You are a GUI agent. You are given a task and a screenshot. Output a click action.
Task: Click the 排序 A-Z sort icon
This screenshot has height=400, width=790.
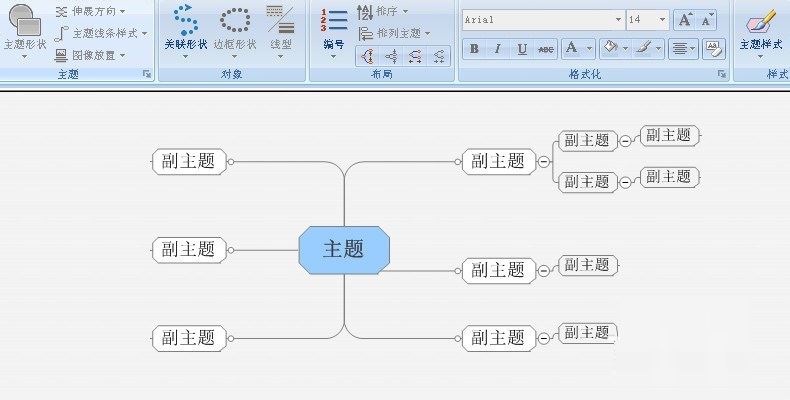[x=365, y=12]
